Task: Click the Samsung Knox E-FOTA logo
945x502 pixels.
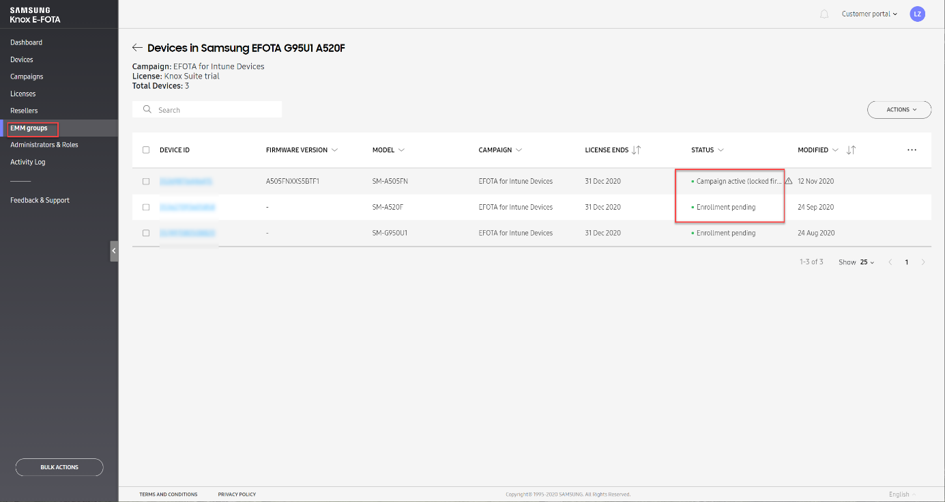Action: pyautogui.click(x=35, y=15)
